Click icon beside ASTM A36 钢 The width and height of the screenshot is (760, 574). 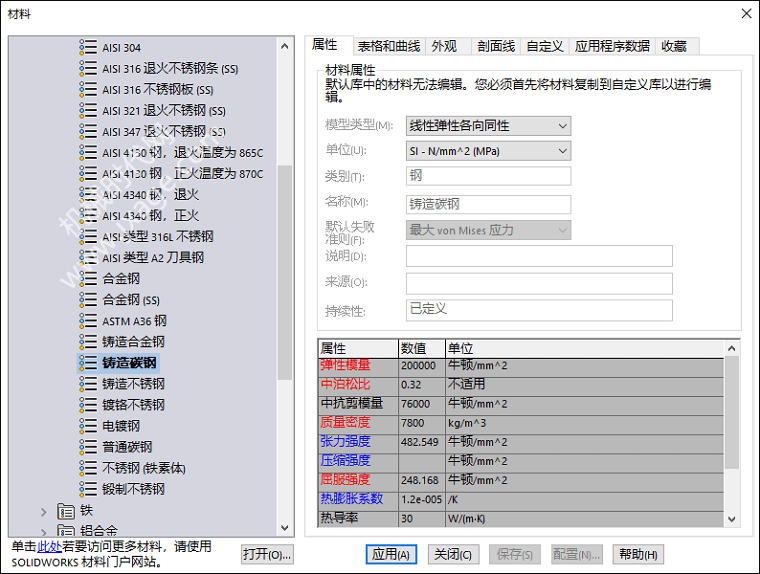(88, 320)
